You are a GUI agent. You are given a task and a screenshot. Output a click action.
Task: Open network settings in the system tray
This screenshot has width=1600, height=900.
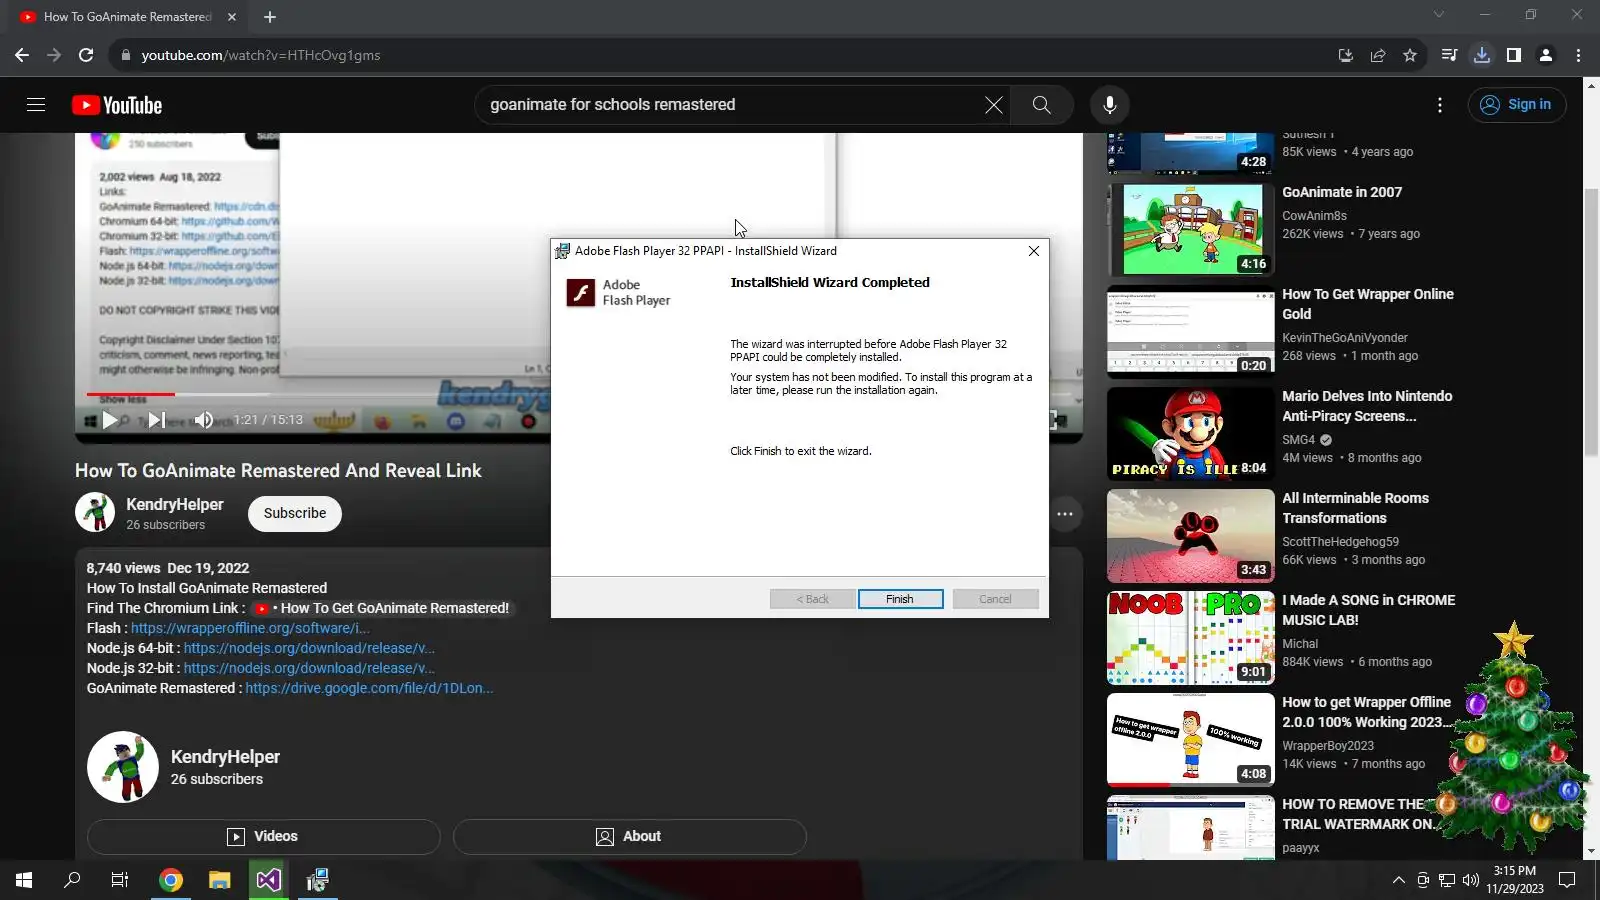(x=1446, y=880)
